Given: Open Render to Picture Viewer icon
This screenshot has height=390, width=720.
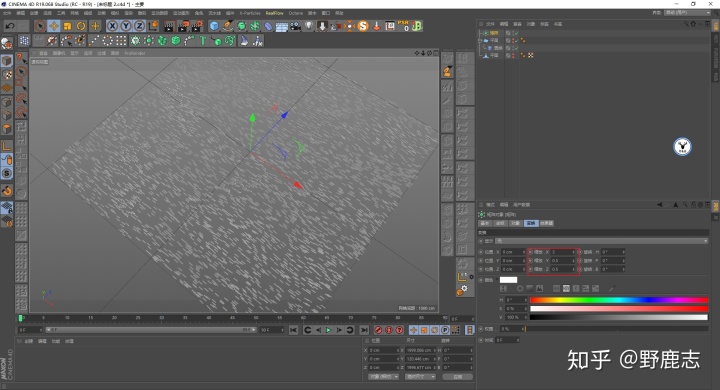Looking at the screenshot, I should [x=183, y=26].
